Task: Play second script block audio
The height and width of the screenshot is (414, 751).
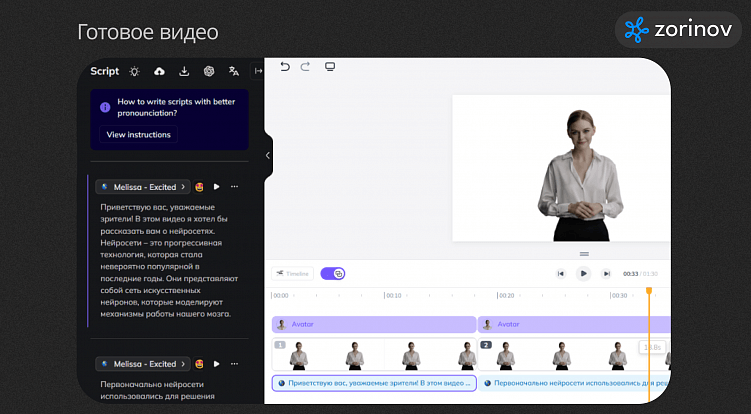Action: coord(216,364)
